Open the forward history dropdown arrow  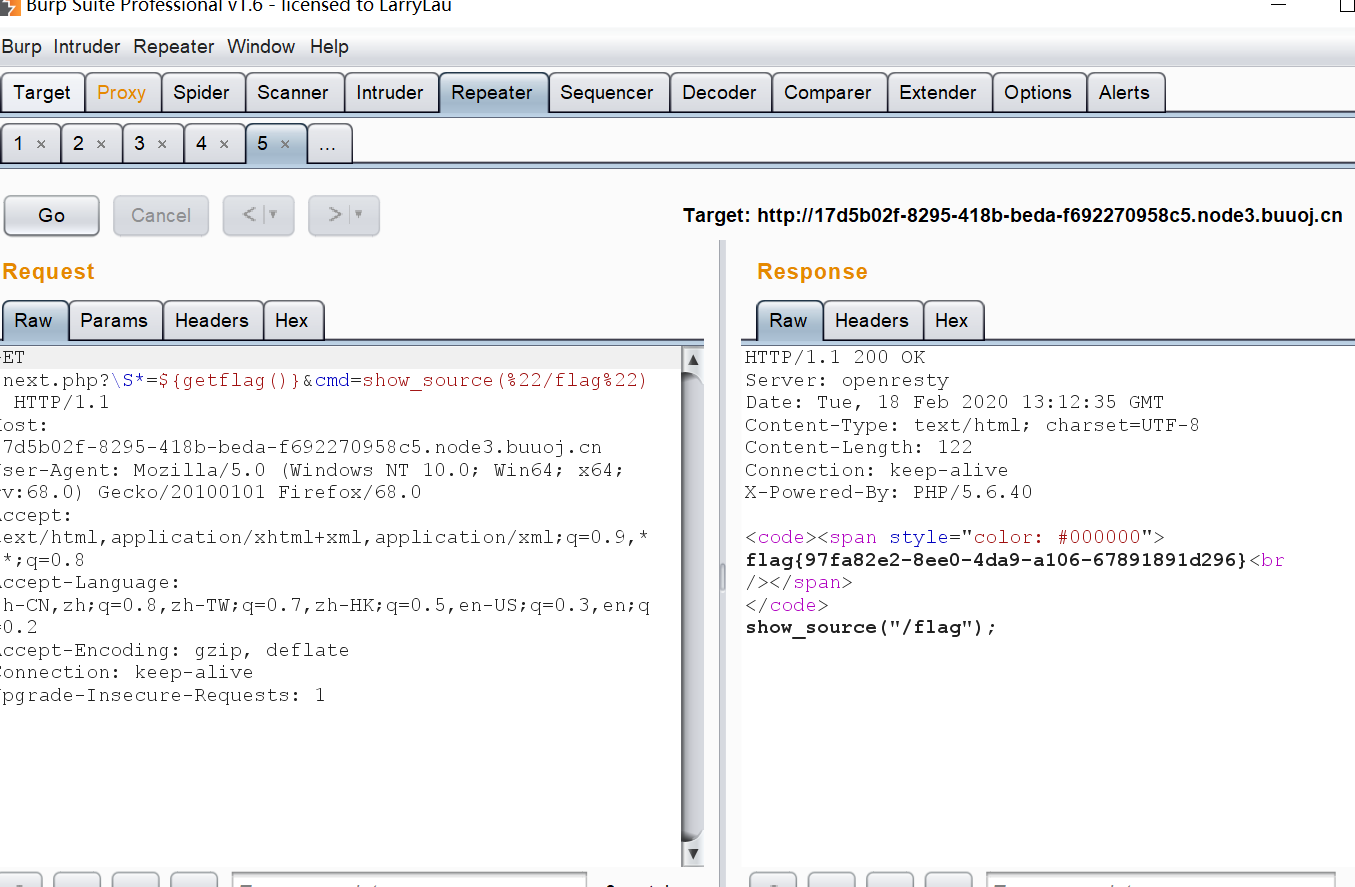(359, 215)
